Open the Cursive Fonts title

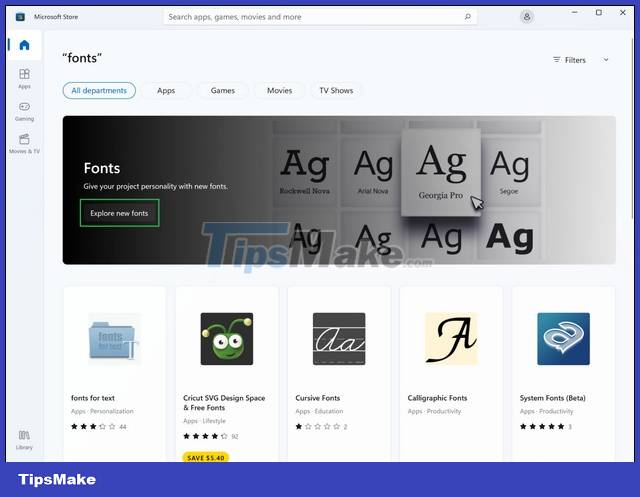318,398
